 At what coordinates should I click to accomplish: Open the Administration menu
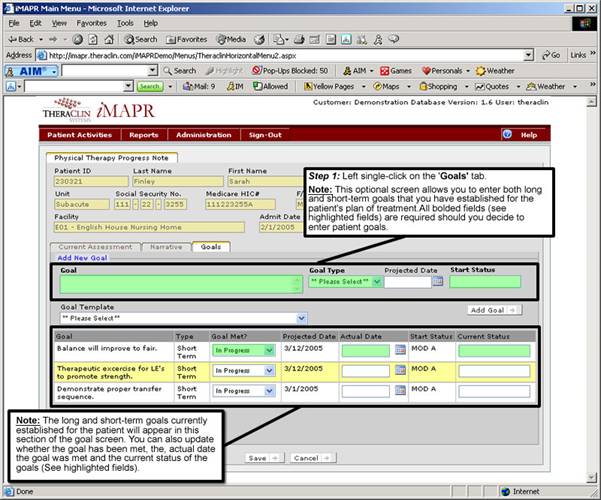click(x=204, y=135)
